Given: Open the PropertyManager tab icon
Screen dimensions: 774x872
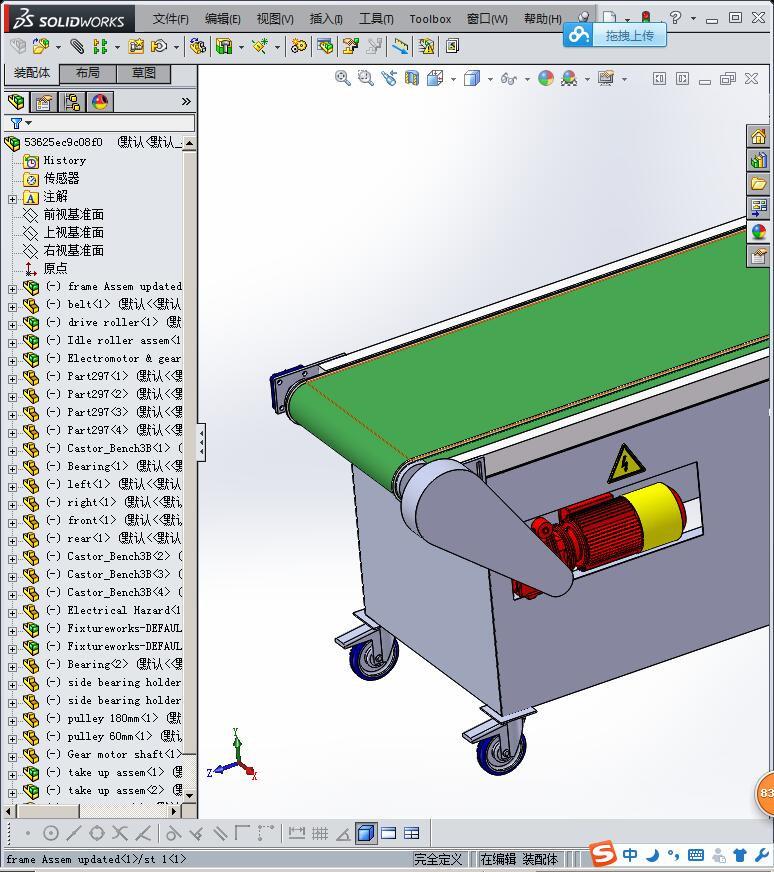Looking at the screenshot, I should tap(43, 102).
